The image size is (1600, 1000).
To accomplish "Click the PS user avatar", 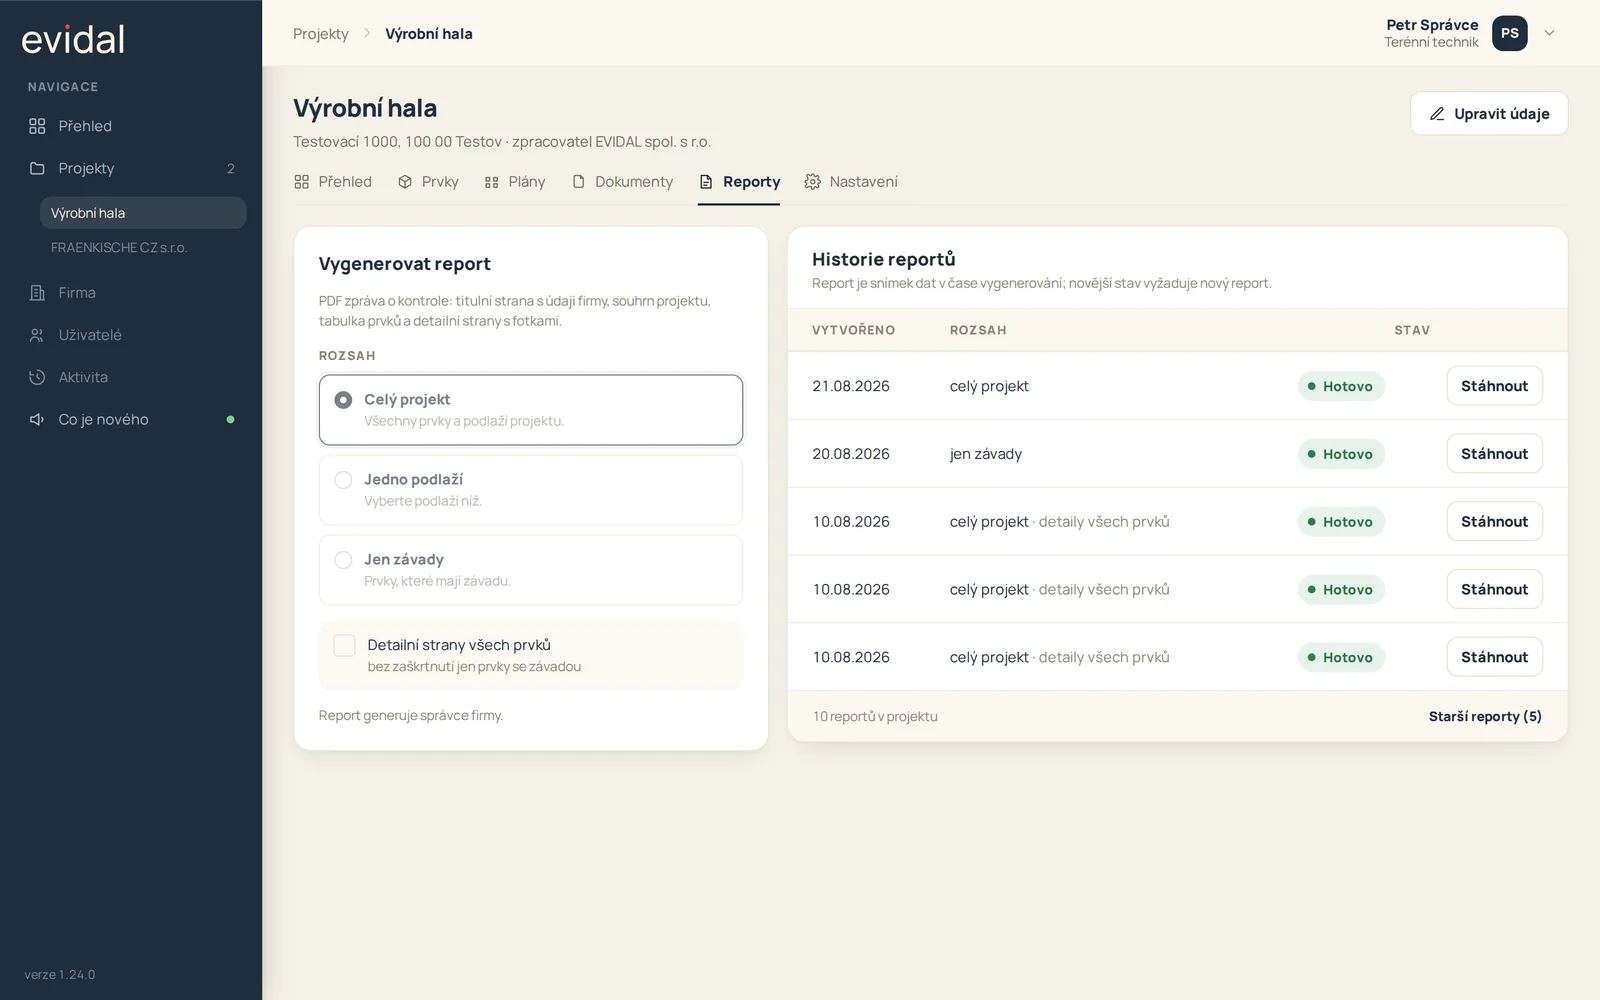I will [1510, 33].
